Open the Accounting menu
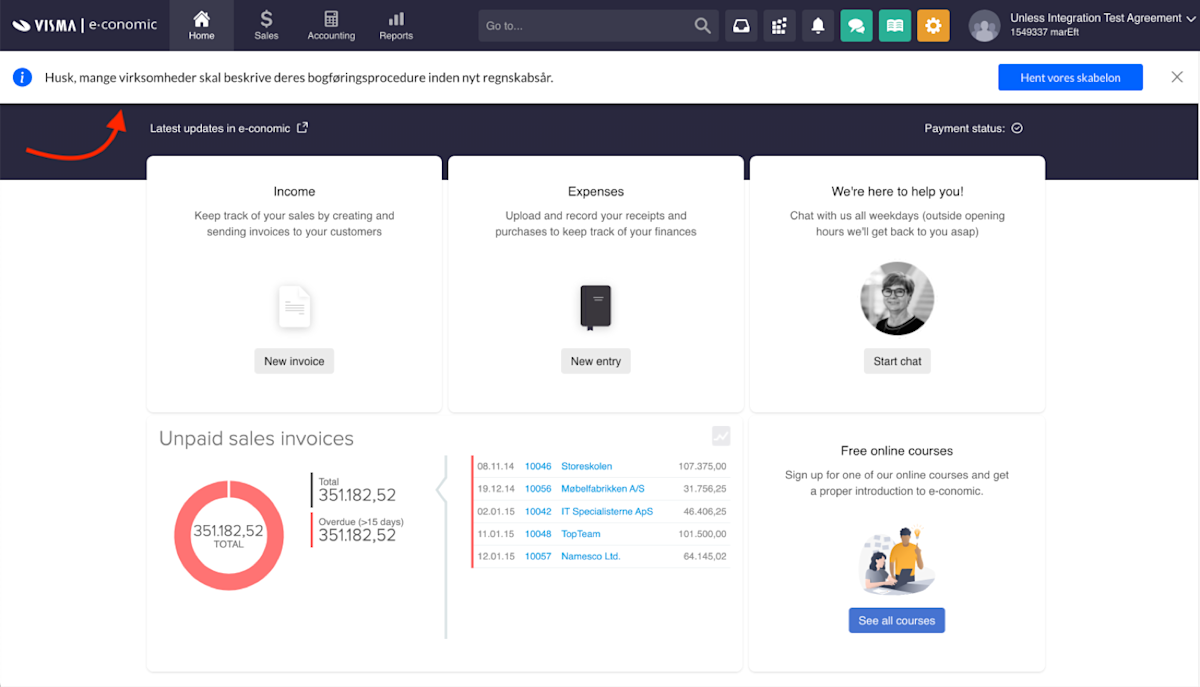This screenshot has height=687, width=1200. pos(331,25)
